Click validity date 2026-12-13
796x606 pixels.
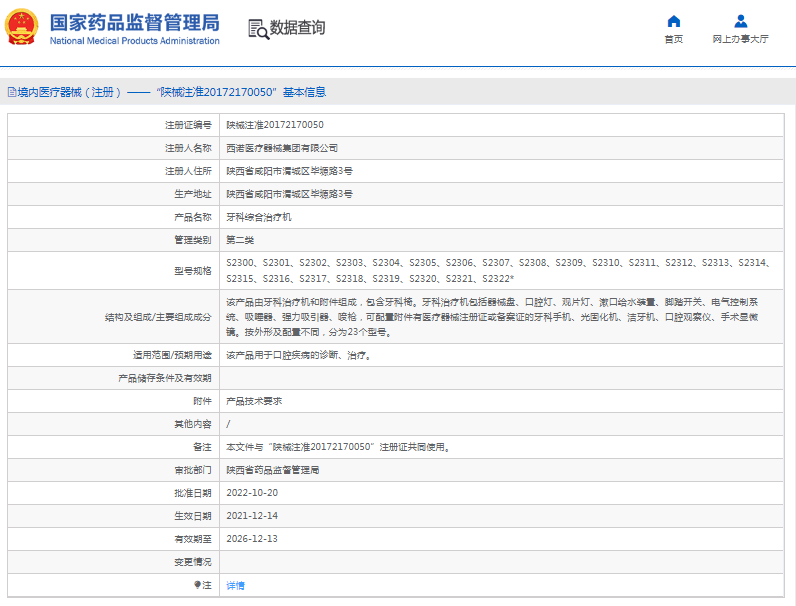(x=251, y=539)
